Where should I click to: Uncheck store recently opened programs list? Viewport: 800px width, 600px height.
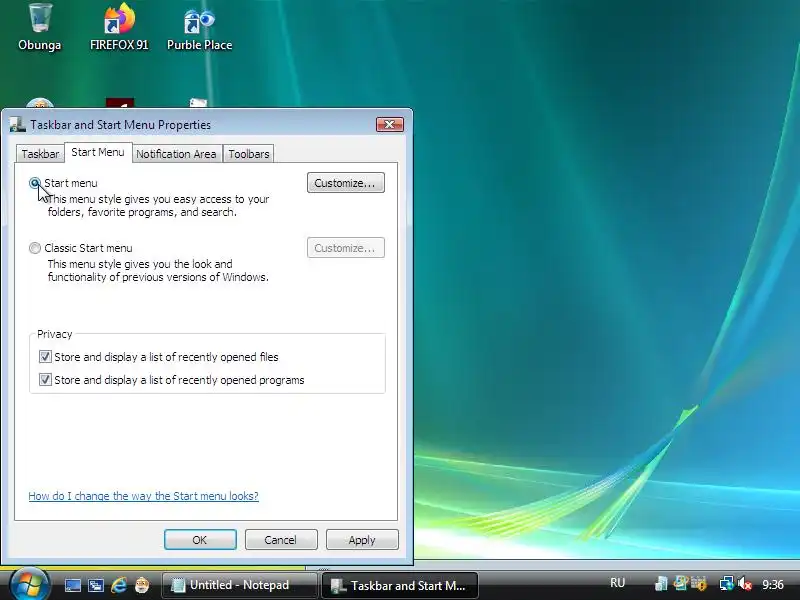coord(45,380)
